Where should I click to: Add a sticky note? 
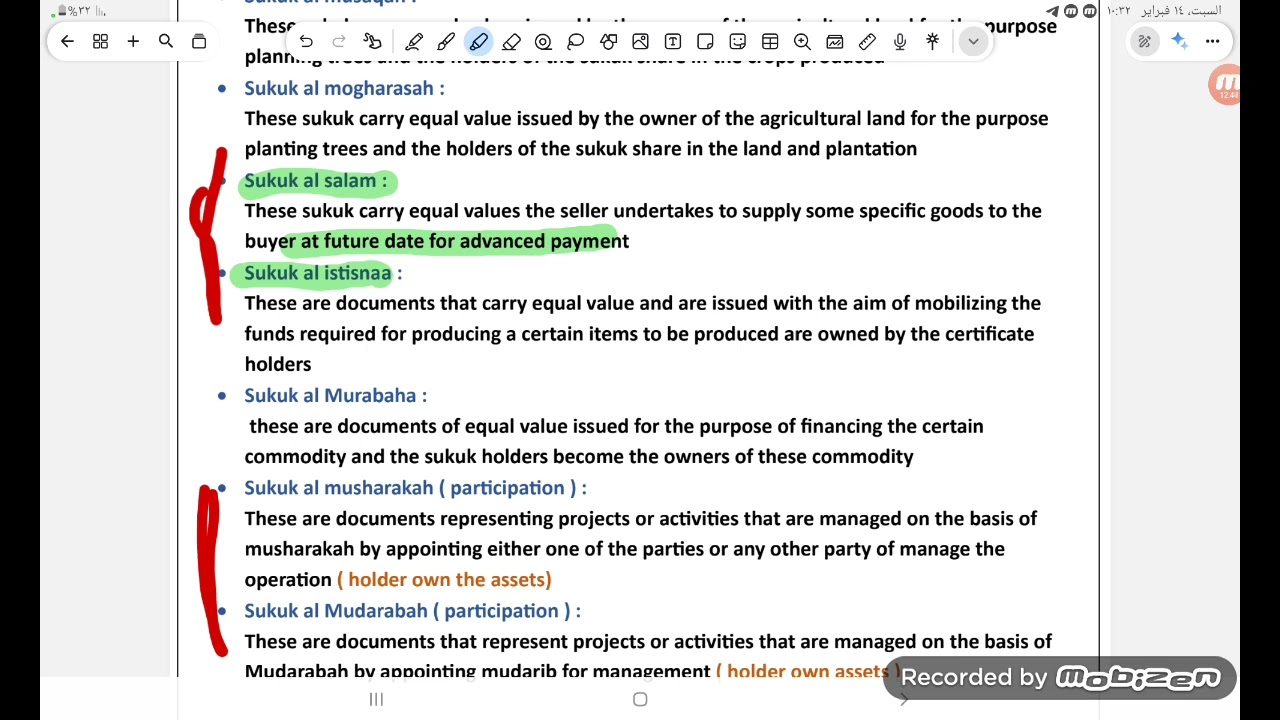(705, 41)
